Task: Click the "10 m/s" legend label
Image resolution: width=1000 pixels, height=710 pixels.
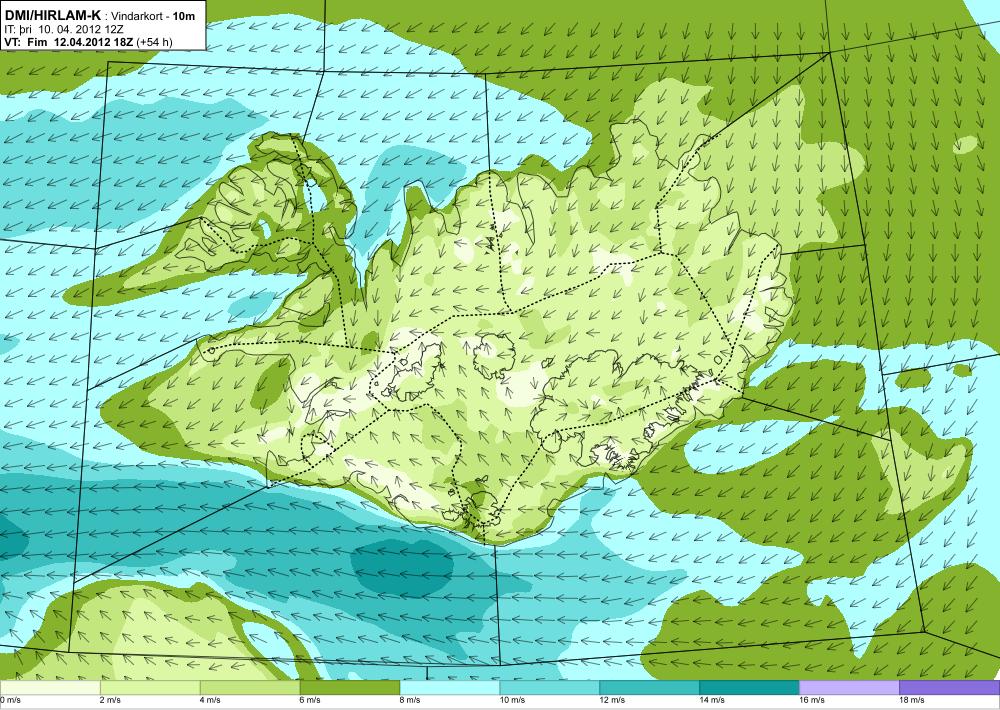Action: pos(513,700)
